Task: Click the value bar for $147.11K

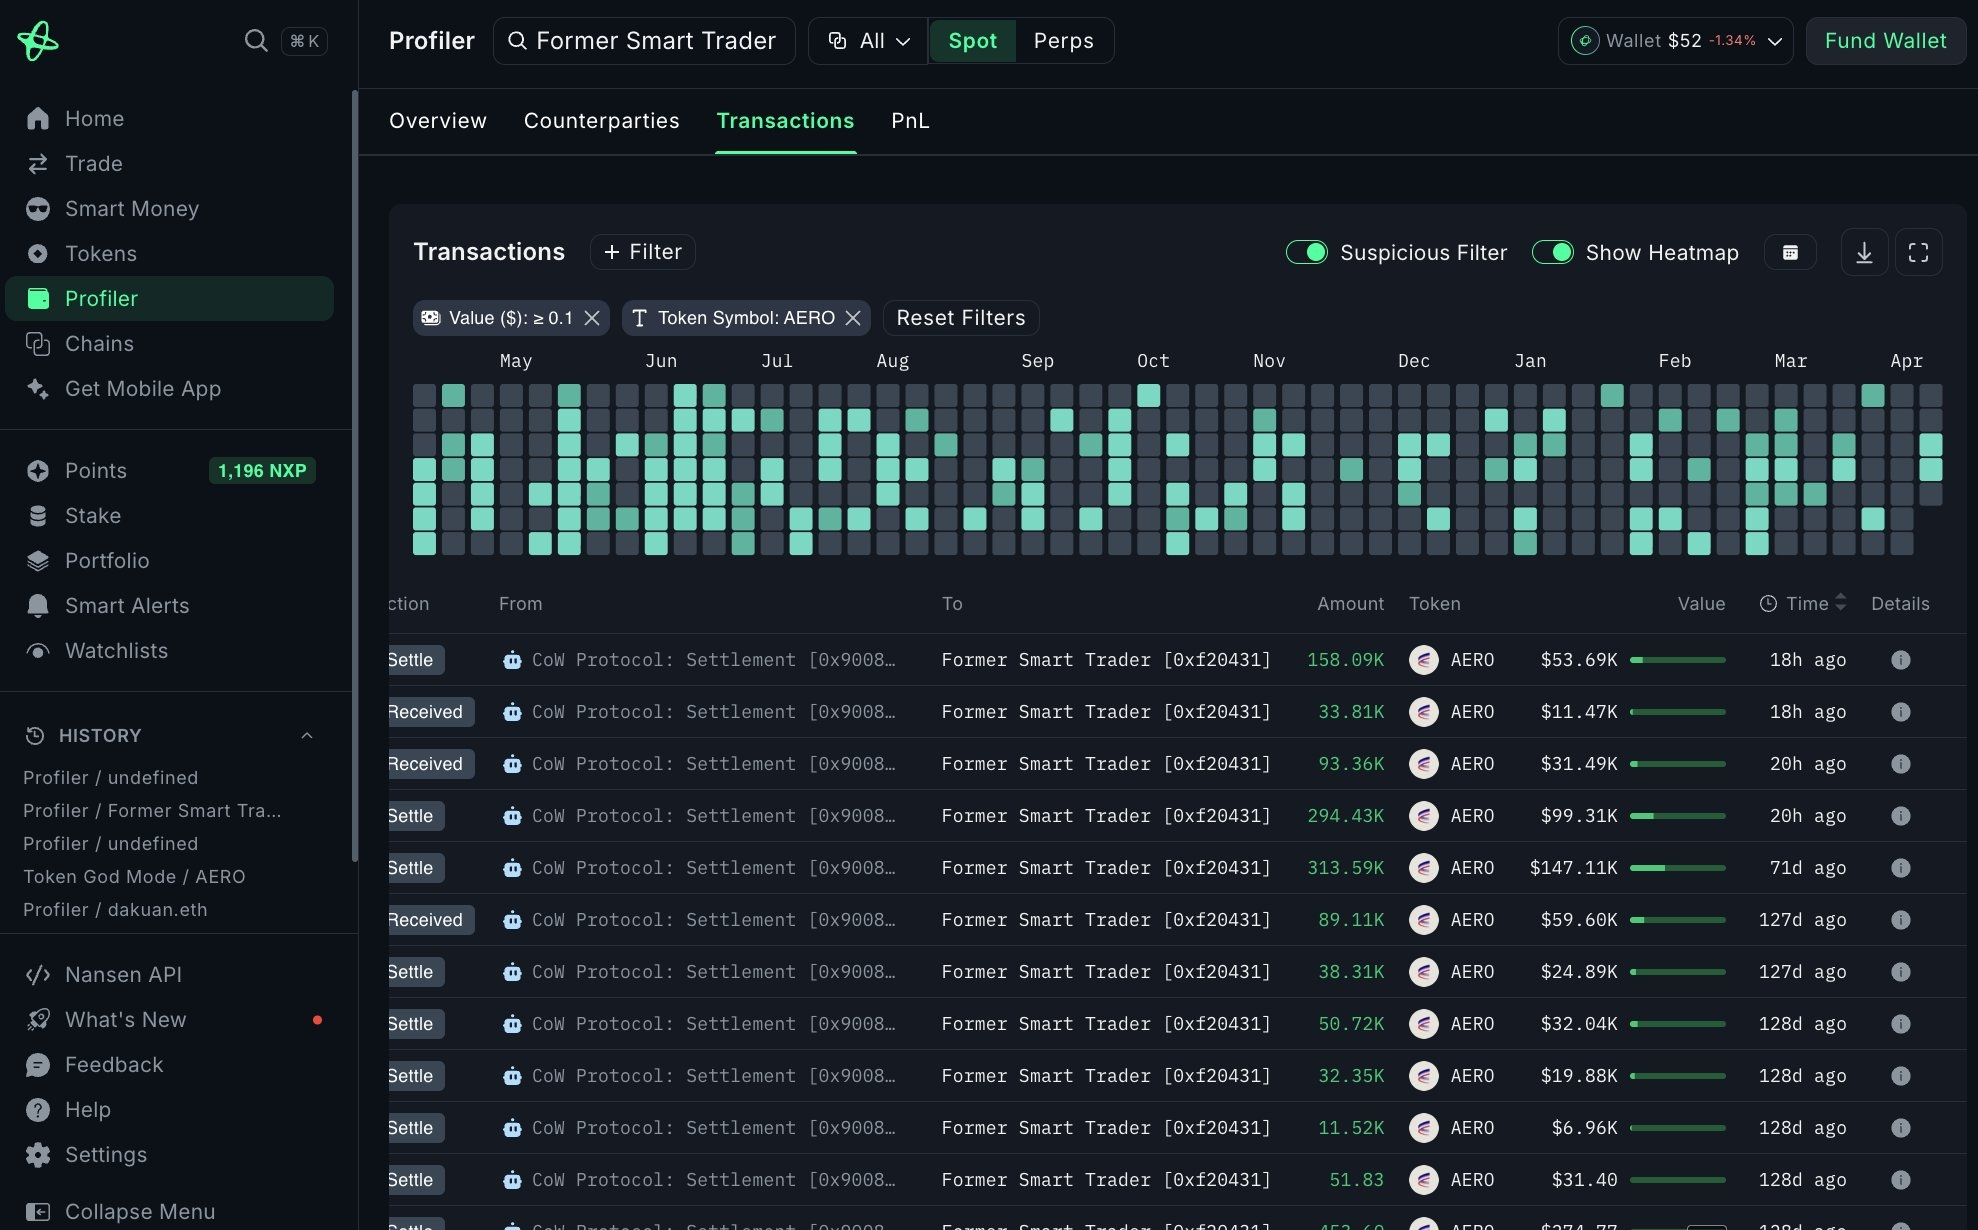Action: tap(1677, 868)
